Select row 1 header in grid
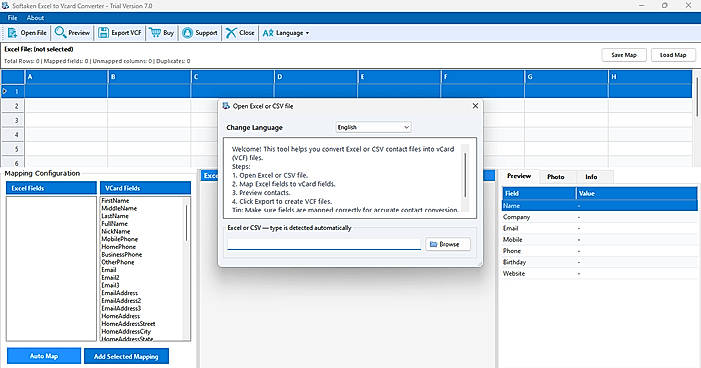Viewport: 701px width, 368px height. [x=13, y=91]
